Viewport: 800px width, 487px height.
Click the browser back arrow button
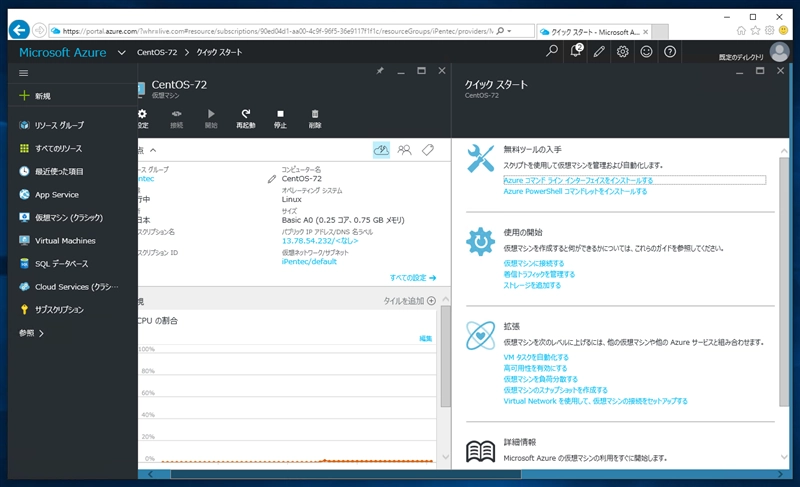tap(19, 30)
